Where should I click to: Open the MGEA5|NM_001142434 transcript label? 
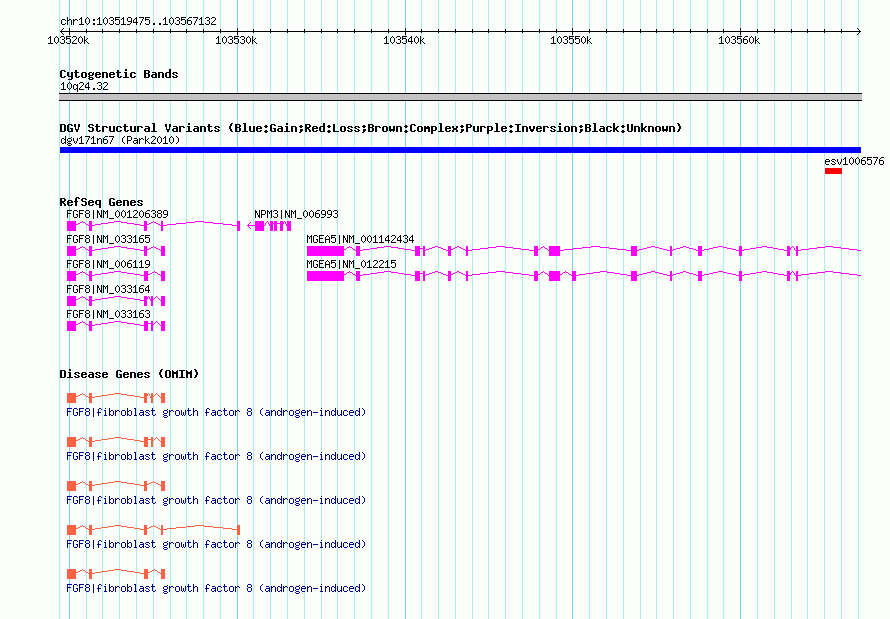(360, 239)
